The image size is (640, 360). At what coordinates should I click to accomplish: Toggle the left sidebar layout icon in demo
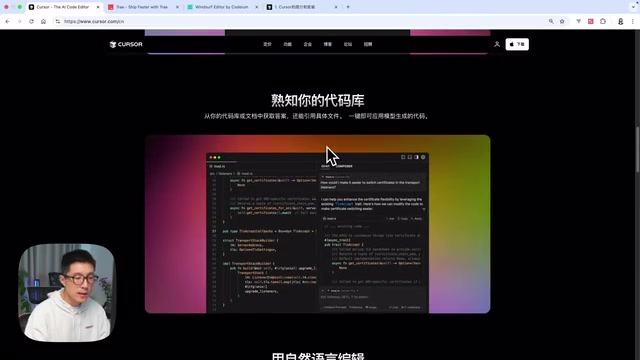click(x=403, y=157)
